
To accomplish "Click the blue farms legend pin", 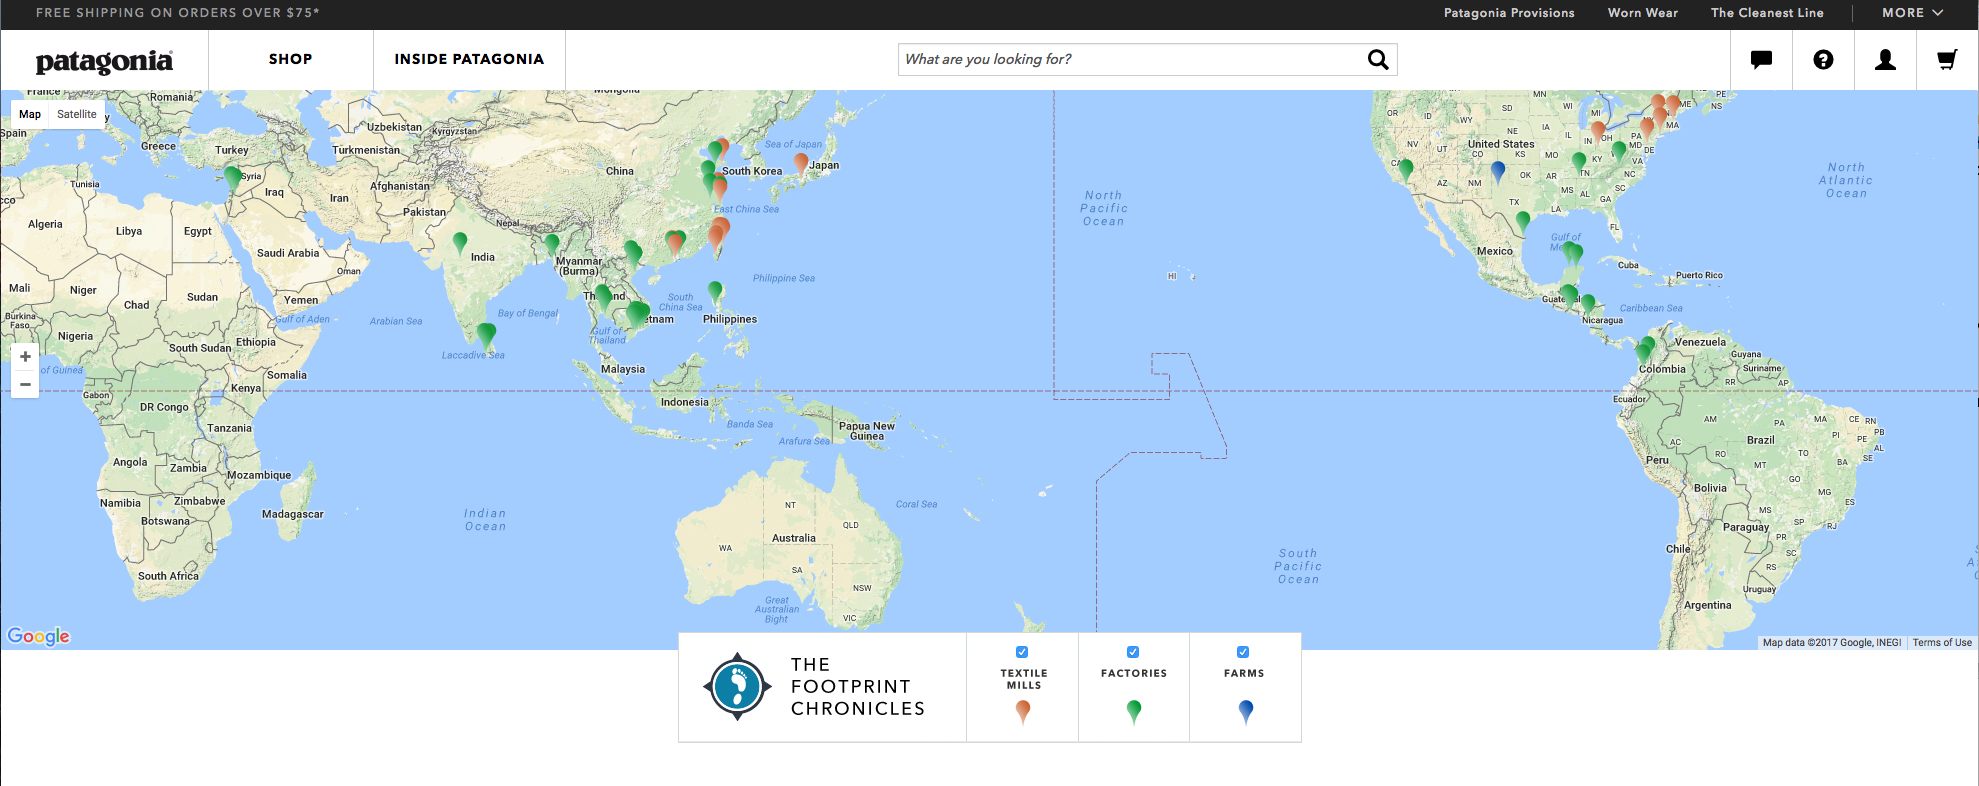I will pos(1245,711).
